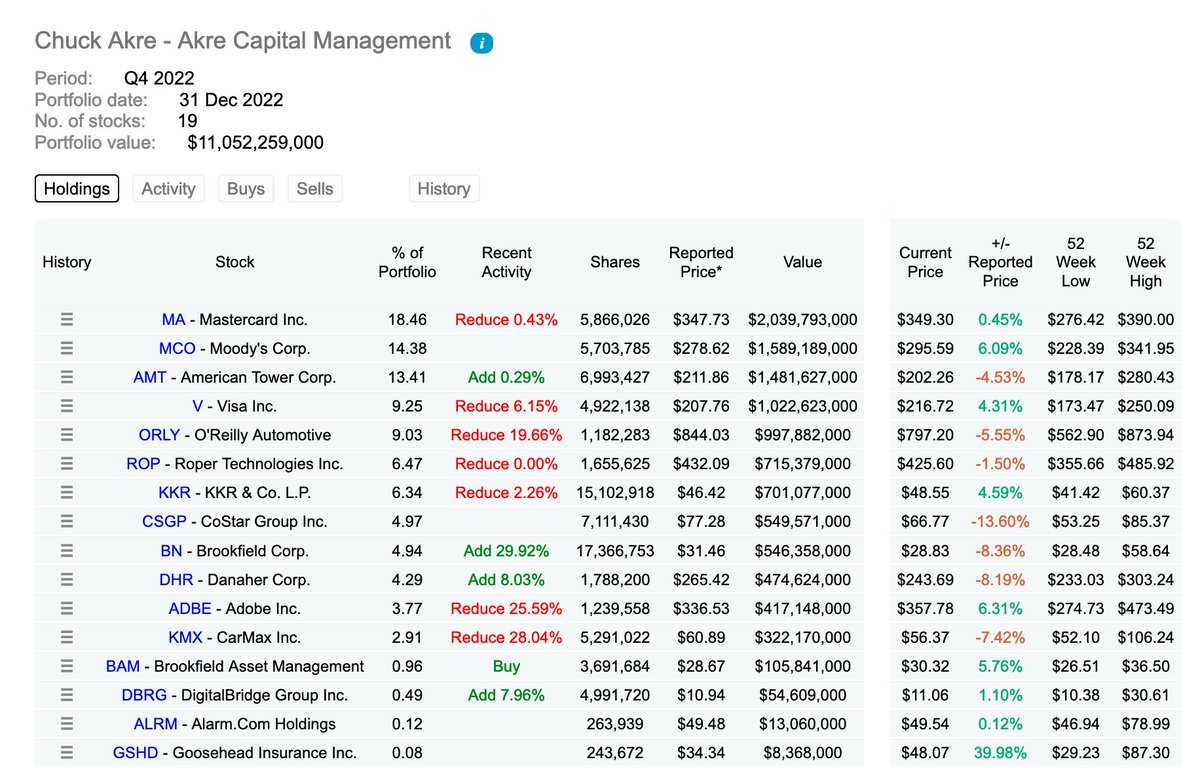Open history icon for Mastercard row
The image size is (1200, 768).
pos(67,320)
